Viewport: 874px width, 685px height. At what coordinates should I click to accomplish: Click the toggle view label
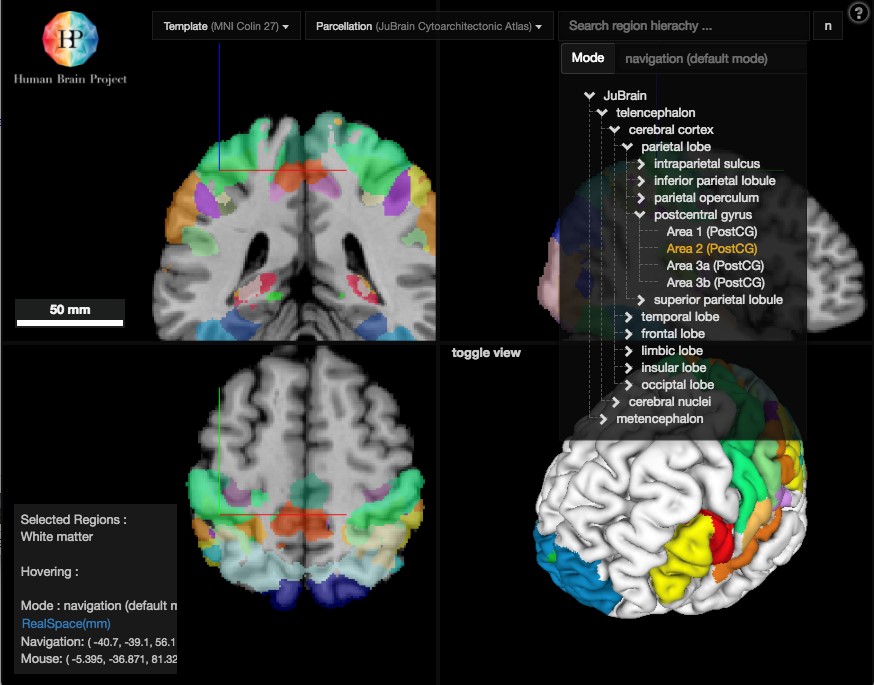(486, 353)
